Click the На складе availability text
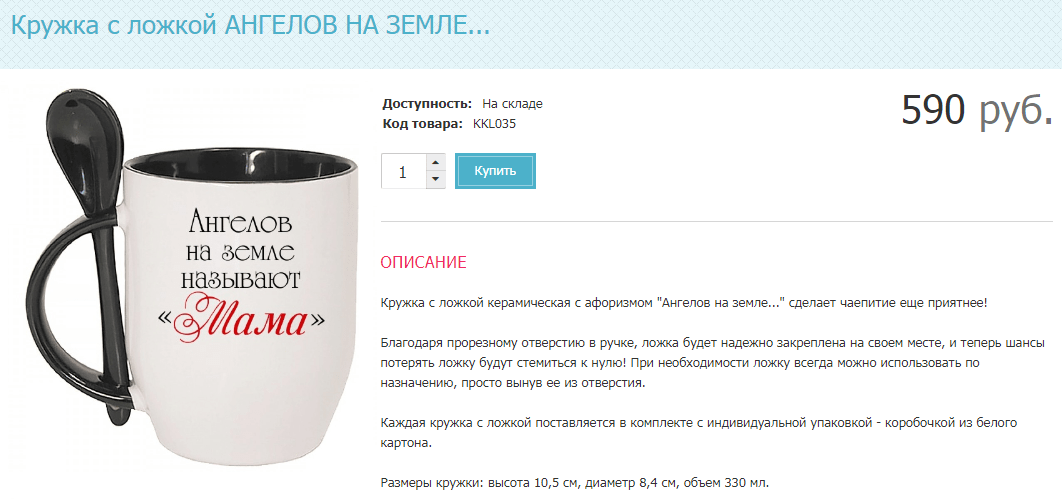Image resolution: width=1062 pixels, height=499 pixels. point(512,104)
